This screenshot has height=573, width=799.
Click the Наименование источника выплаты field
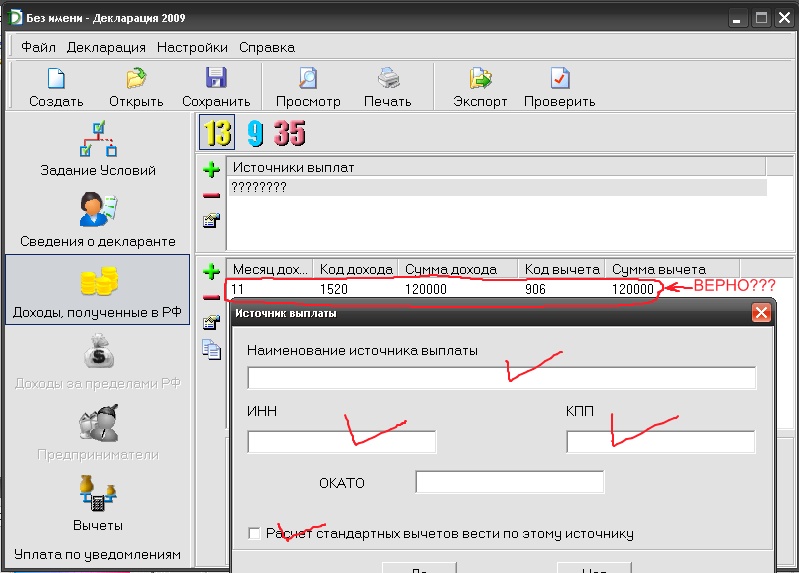(x=501, y=378)
